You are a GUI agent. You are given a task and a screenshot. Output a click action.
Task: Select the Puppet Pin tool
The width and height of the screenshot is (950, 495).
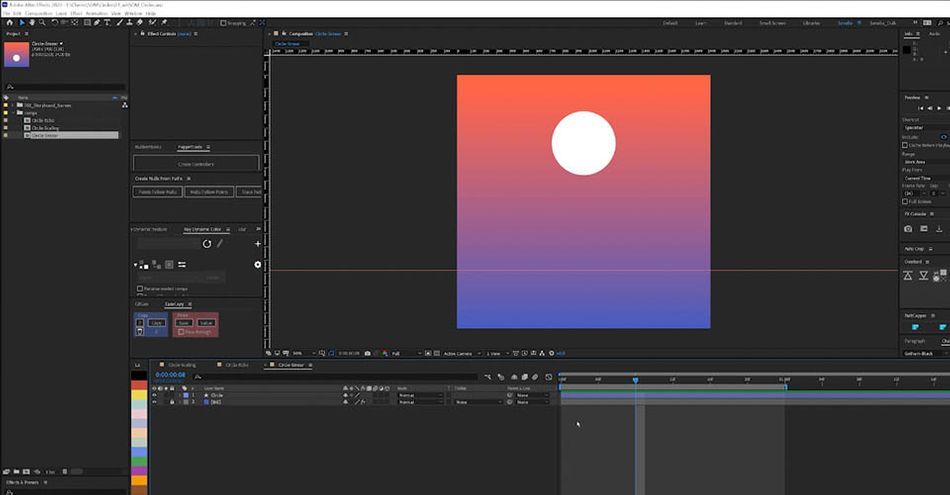coord(164,22)
